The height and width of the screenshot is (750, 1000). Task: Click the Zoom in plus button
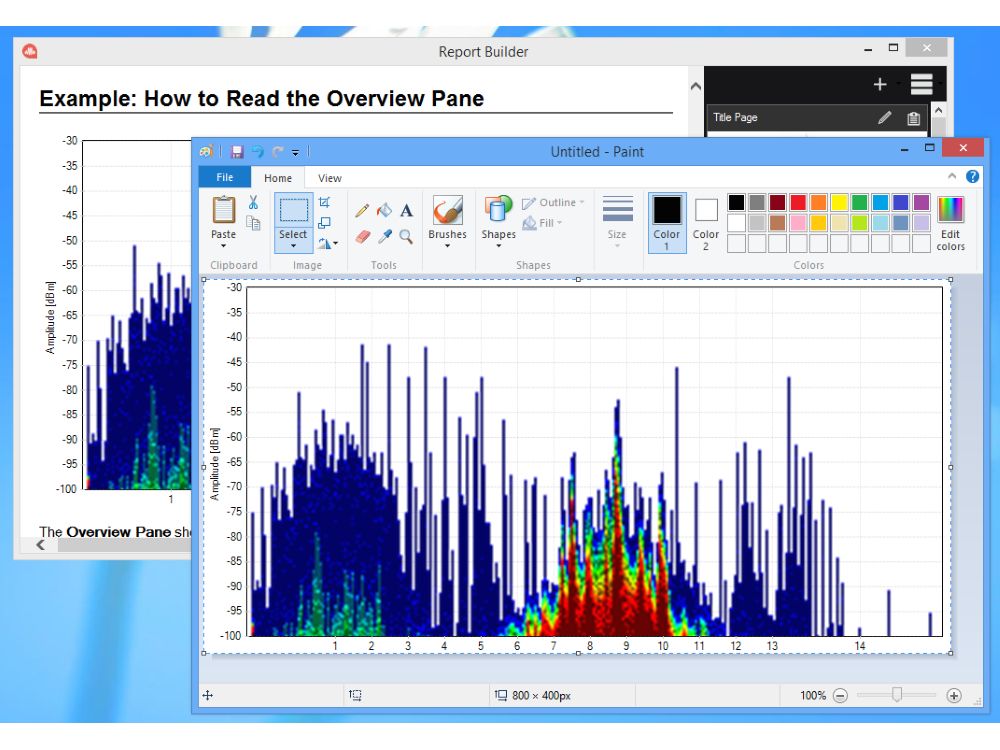(954, 696)
